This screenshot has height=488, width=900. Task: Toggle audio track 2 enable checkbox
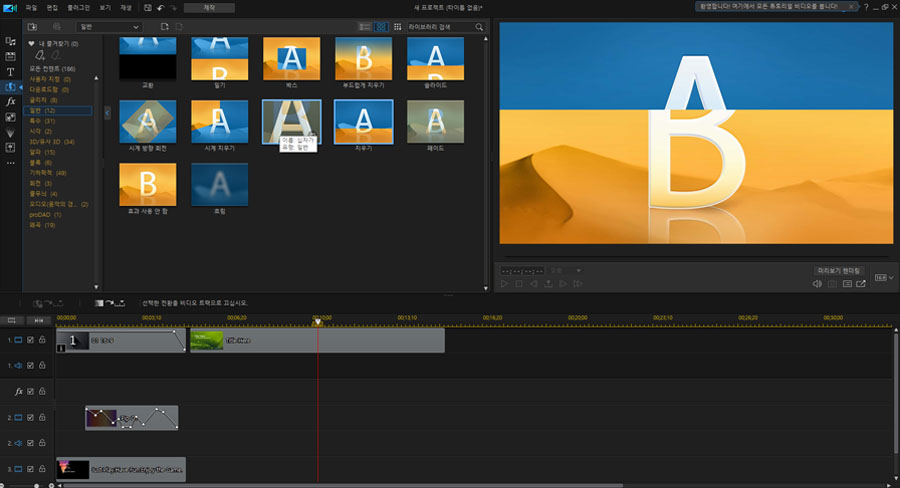tap(30, 443)
